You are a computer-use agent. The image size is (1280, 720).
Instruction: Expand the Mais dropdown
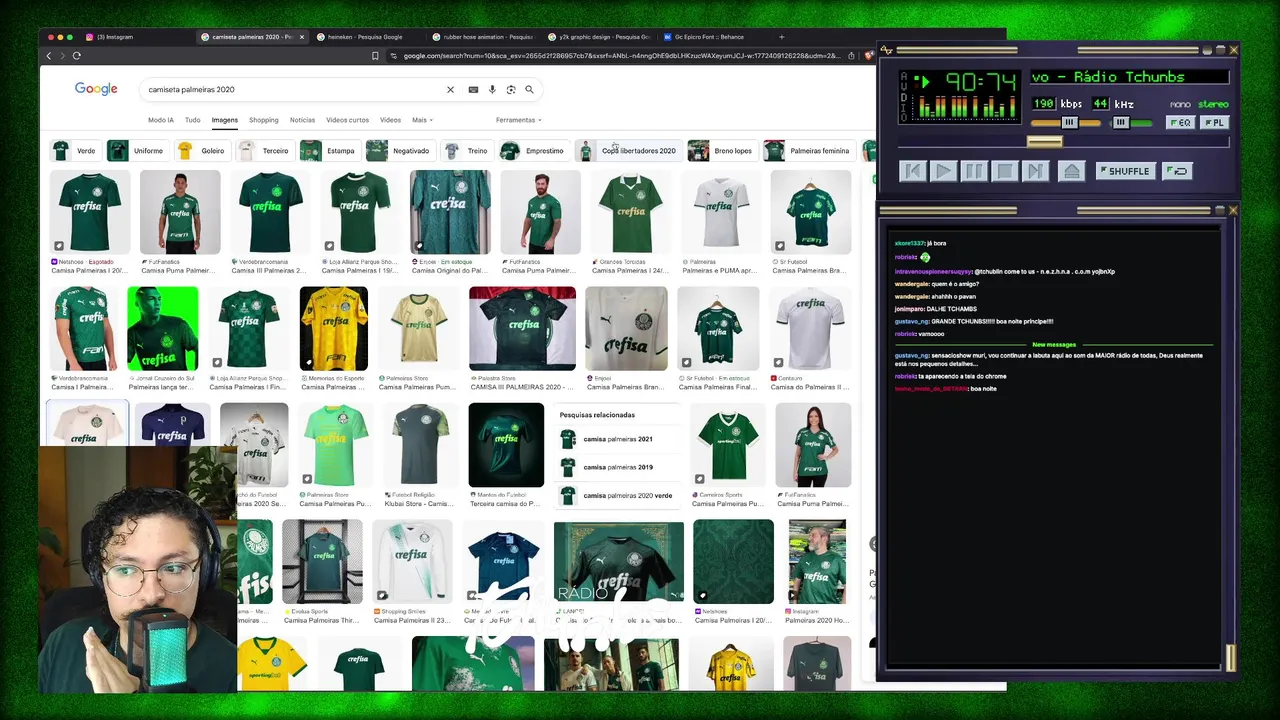tap(421, 120)
